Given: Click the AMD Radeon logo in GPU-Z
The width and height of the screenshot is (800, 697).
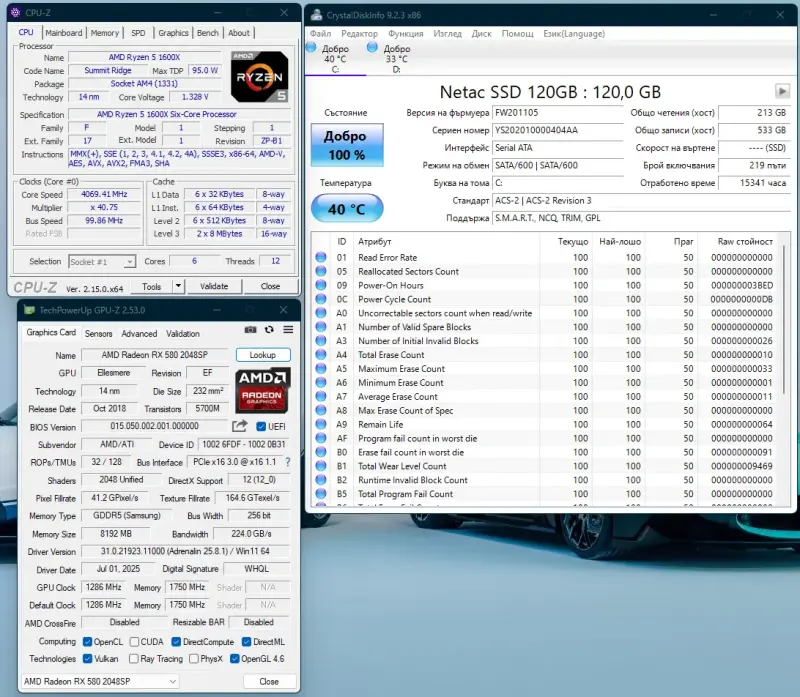Looking at the screenshot, I should click(262, 391).
